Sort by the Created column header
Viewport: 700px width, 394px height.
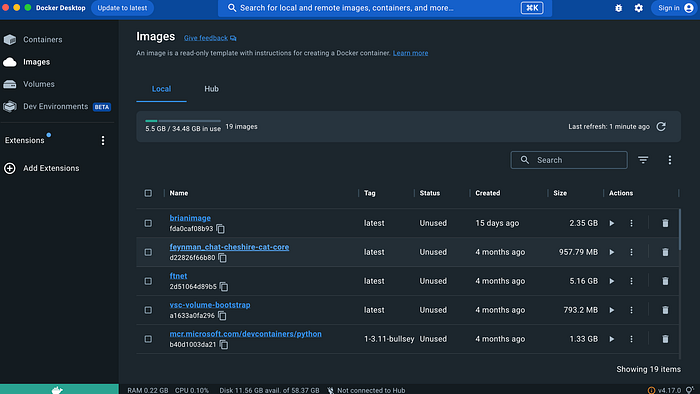[488, 193]
